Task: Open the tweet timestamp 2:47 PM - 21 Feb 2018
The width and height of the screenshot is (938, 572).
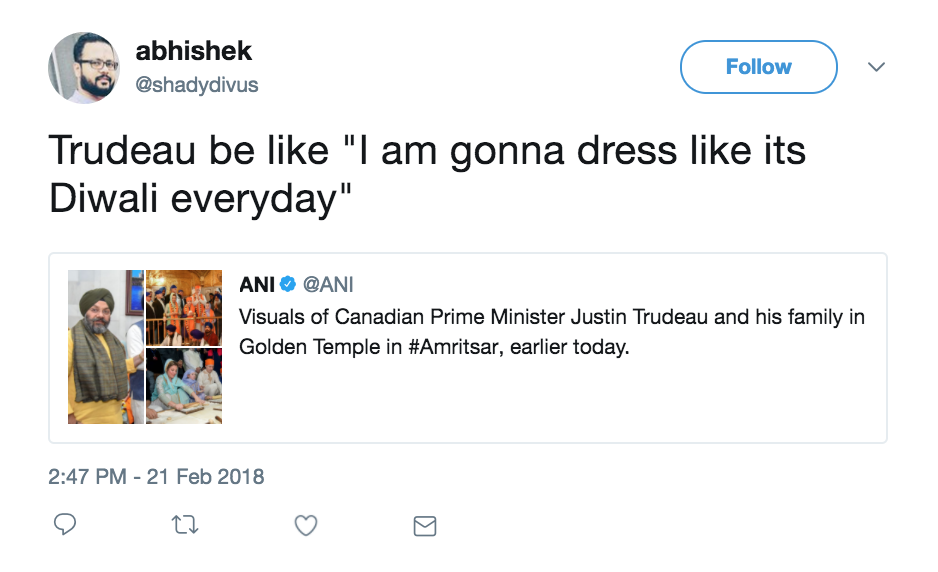Action: (x=156, y=476)
